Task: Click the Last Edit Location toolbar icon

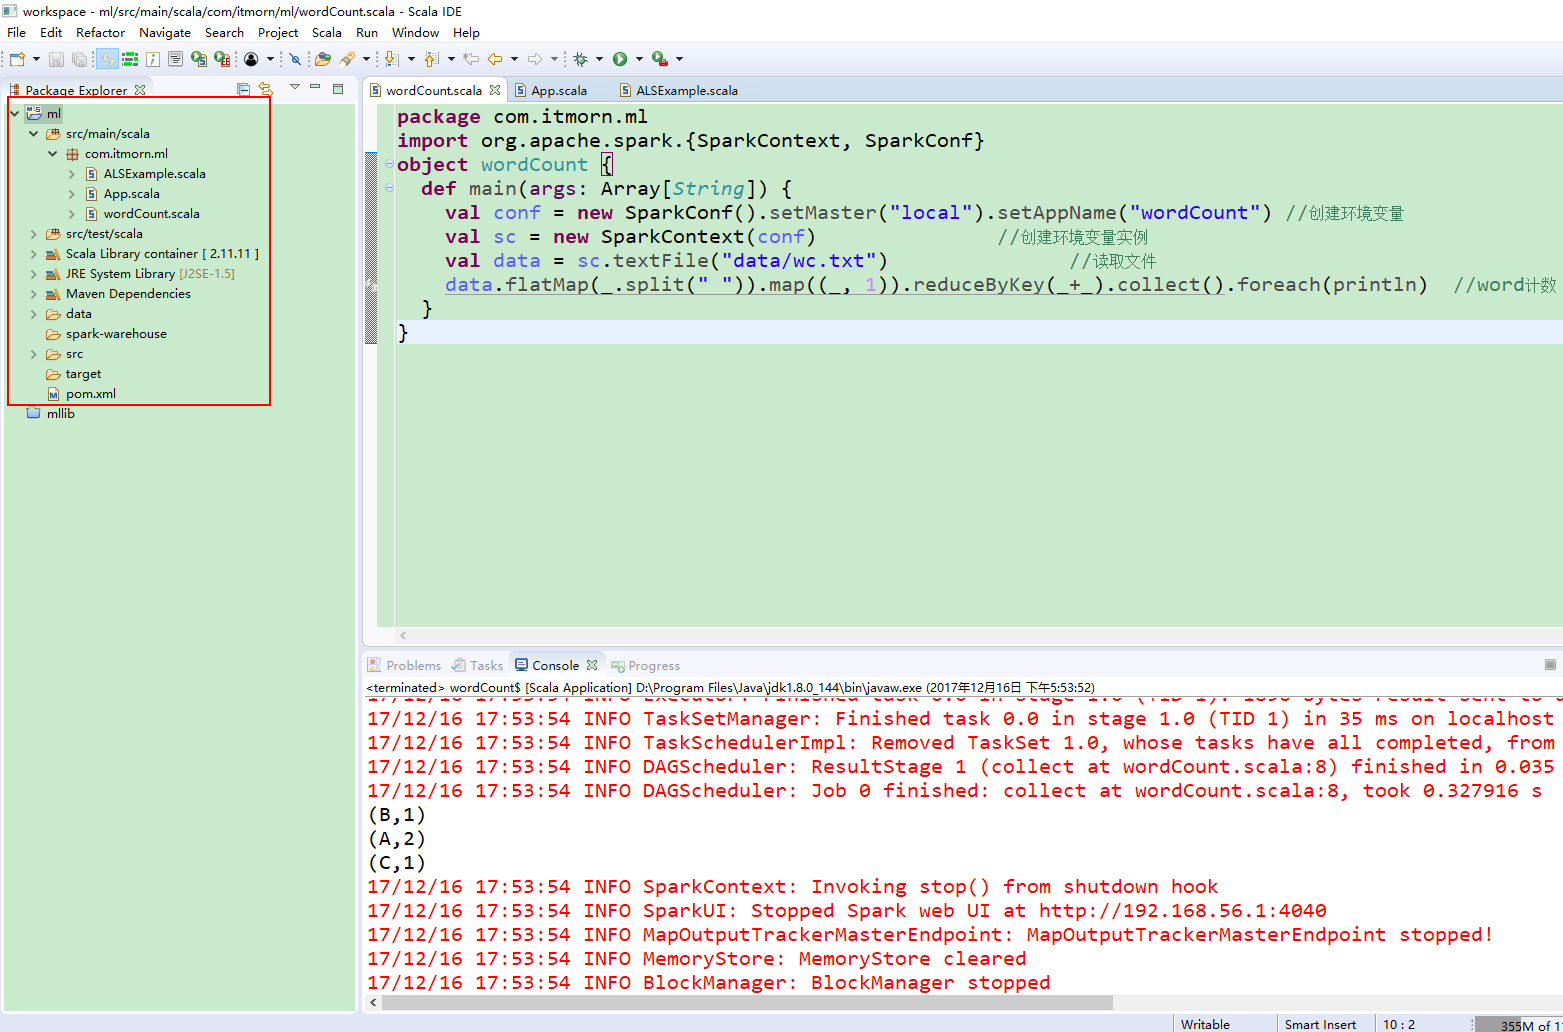Action: pos(471,59)
